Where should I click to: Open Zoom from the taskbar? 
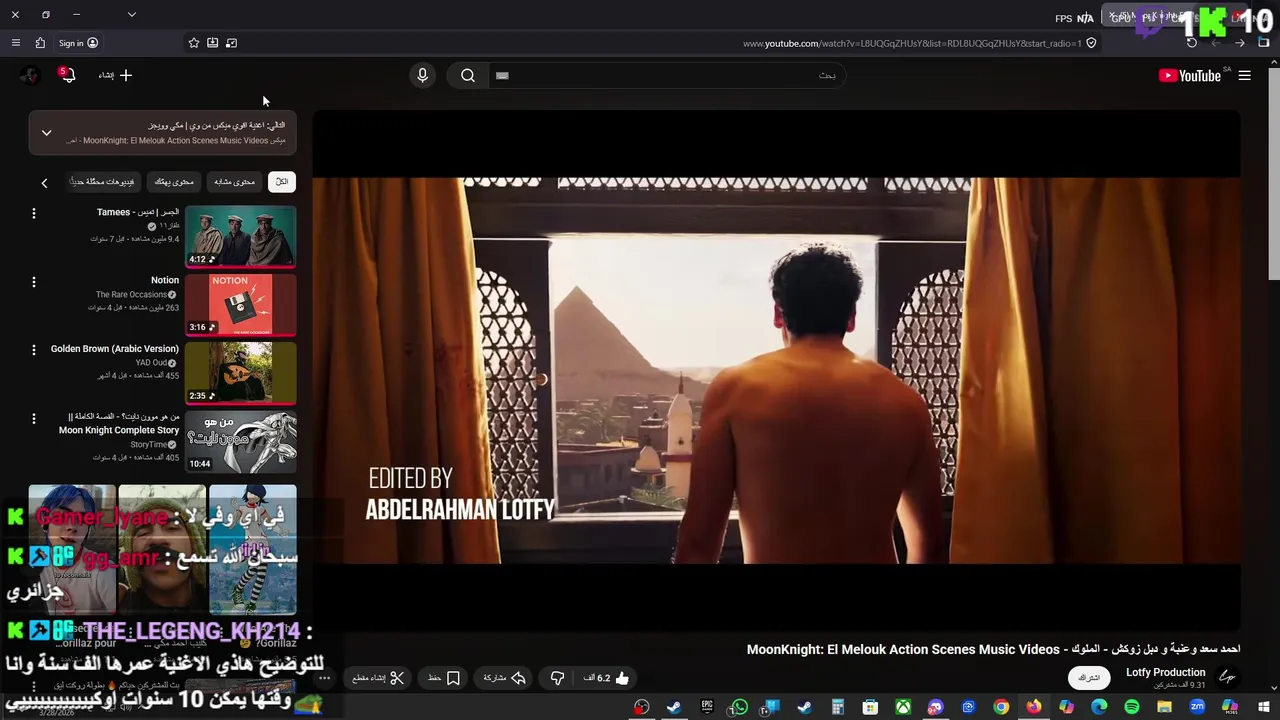[x=1197, y=707]
